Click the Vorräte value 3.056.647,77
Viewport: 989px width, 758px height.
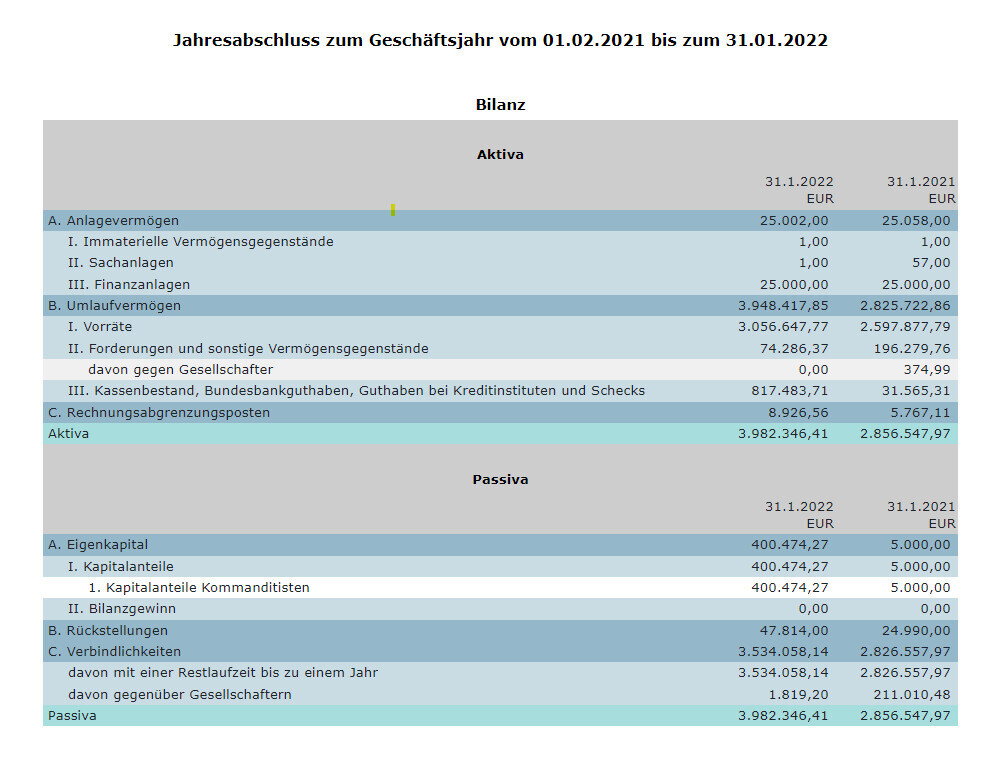click(783, 327)
